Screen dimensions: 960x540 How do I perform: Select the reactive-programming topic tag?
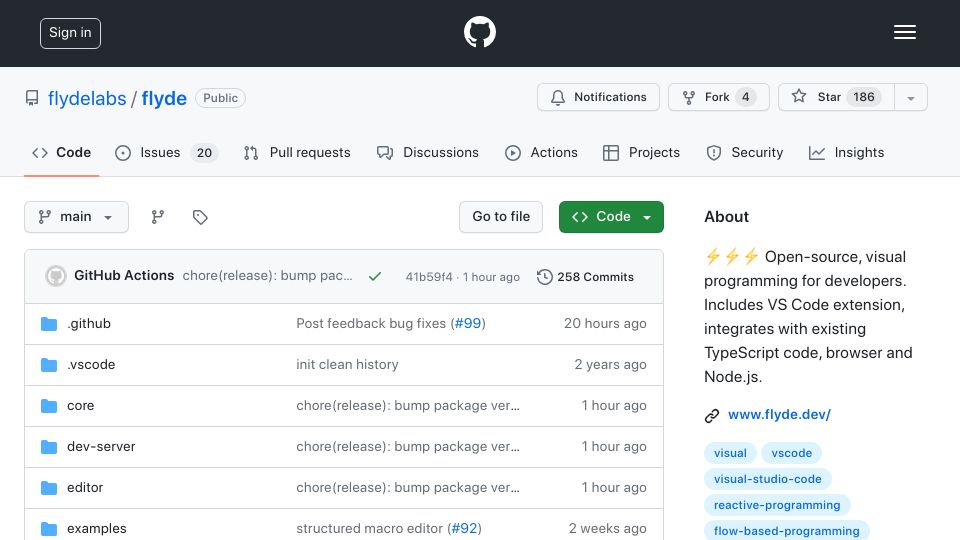(777, 505)
